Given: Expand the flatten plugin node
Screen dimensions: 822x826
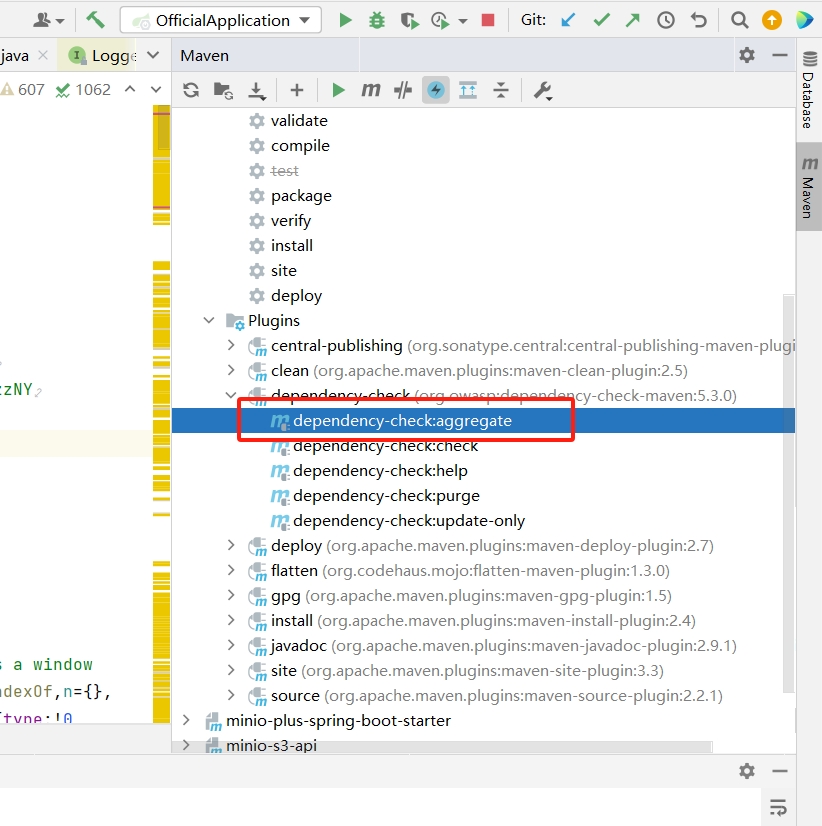Looking at the screenshot, I should coord(231,570).
